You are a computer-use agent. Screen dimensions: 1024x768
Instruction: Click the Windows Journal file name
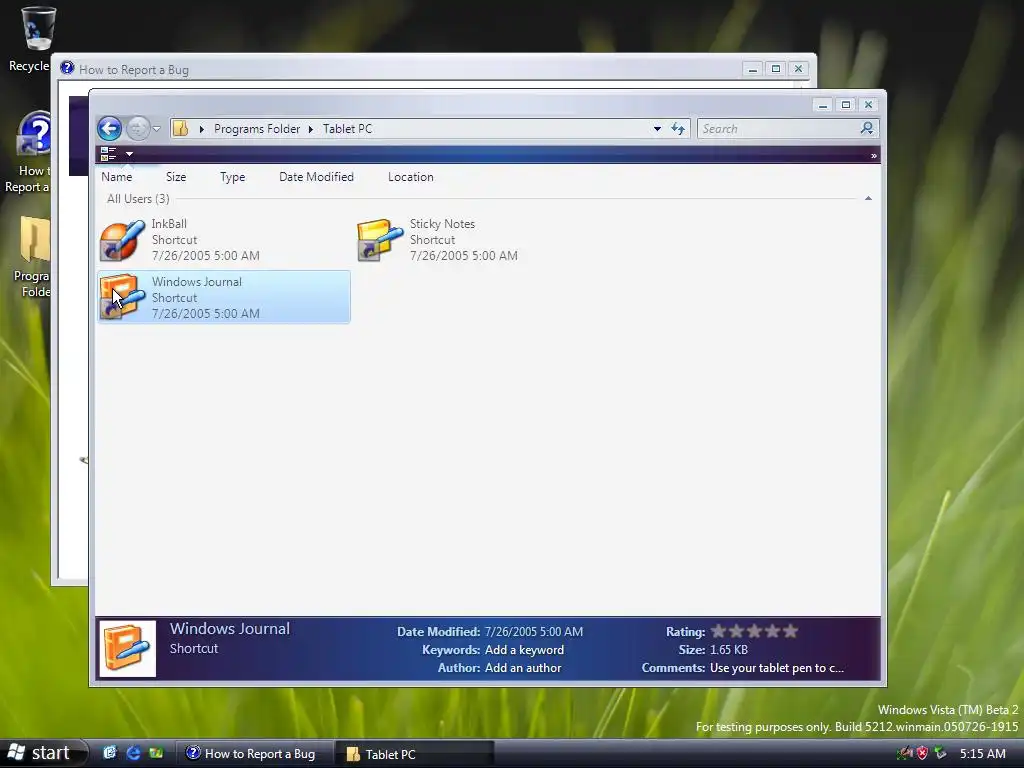point(197,281)
